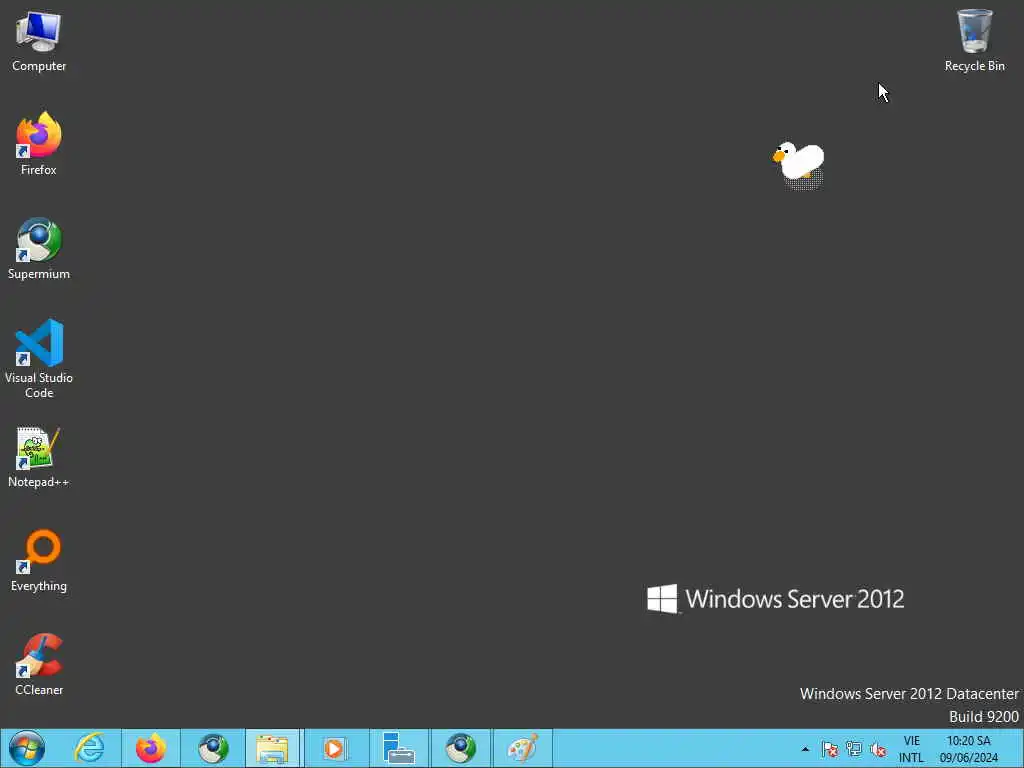Select the CCleaner desktop shortcut
The image size is (1024, 768).
[x=39, y=664]
